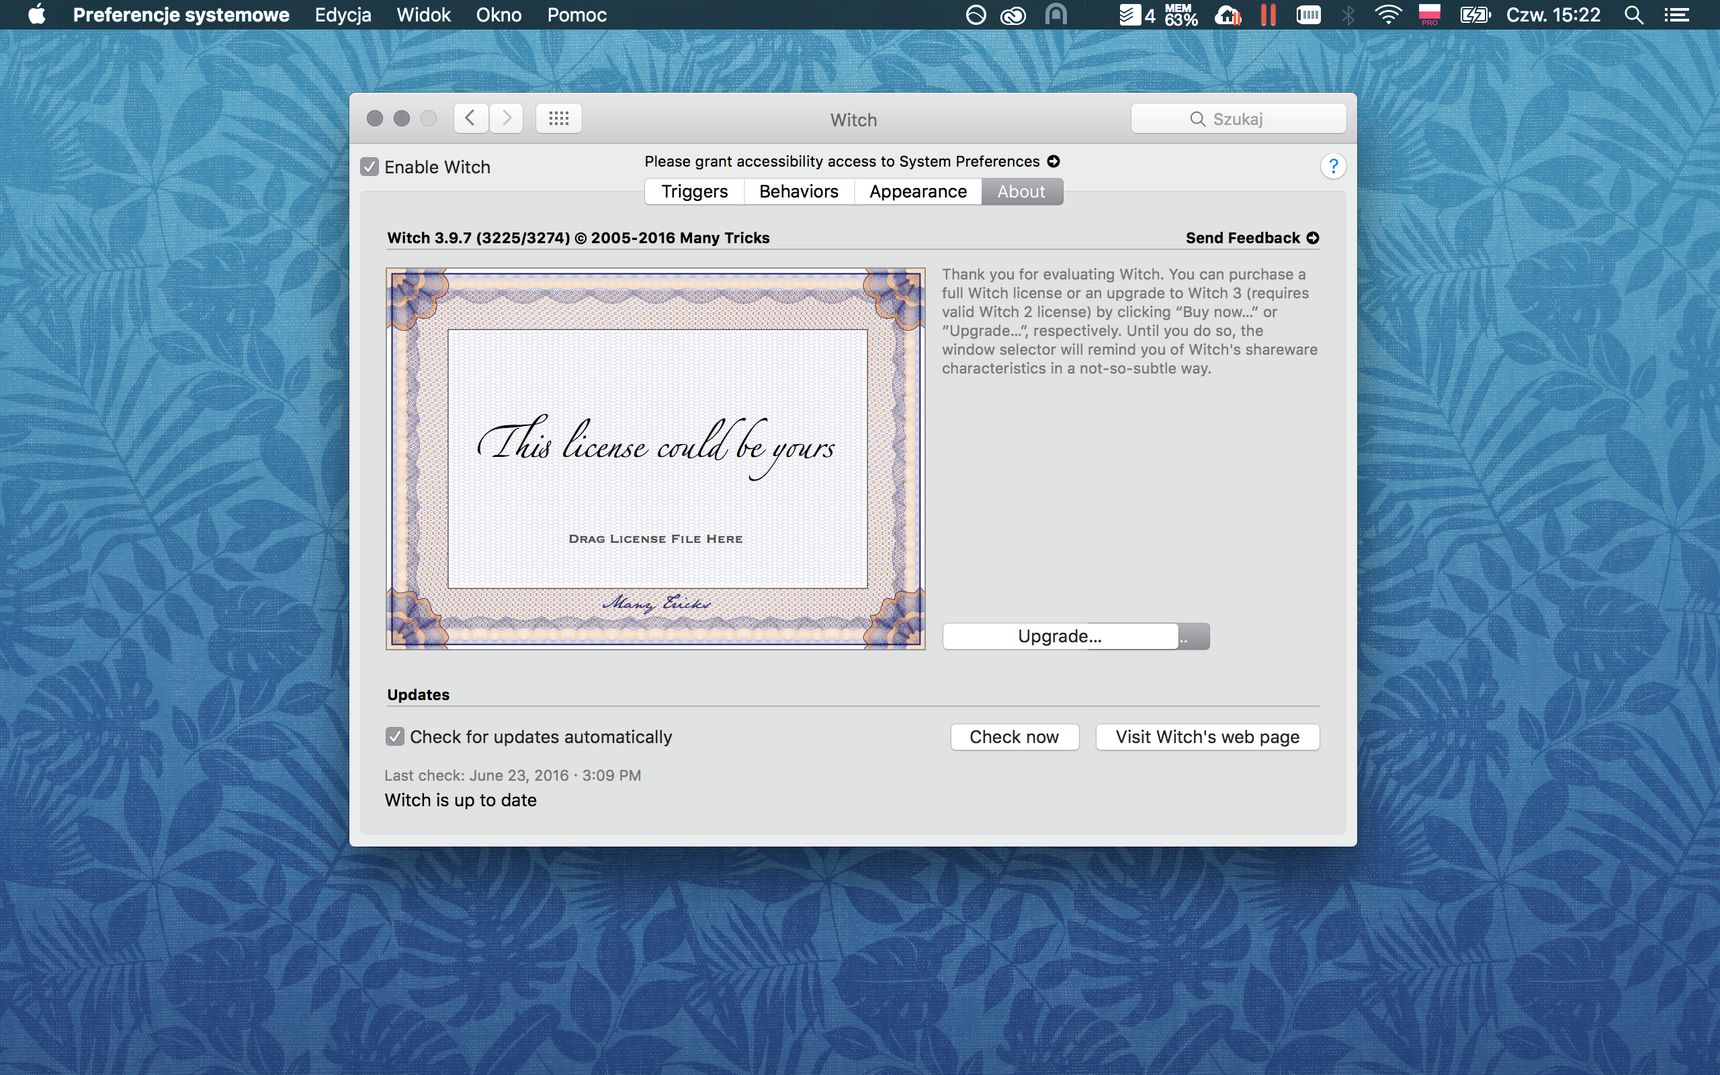The width and height of the screenshot is (1720, 1075).
Task: Click the orange double-bar menu bar icon
Action: 1268,15
